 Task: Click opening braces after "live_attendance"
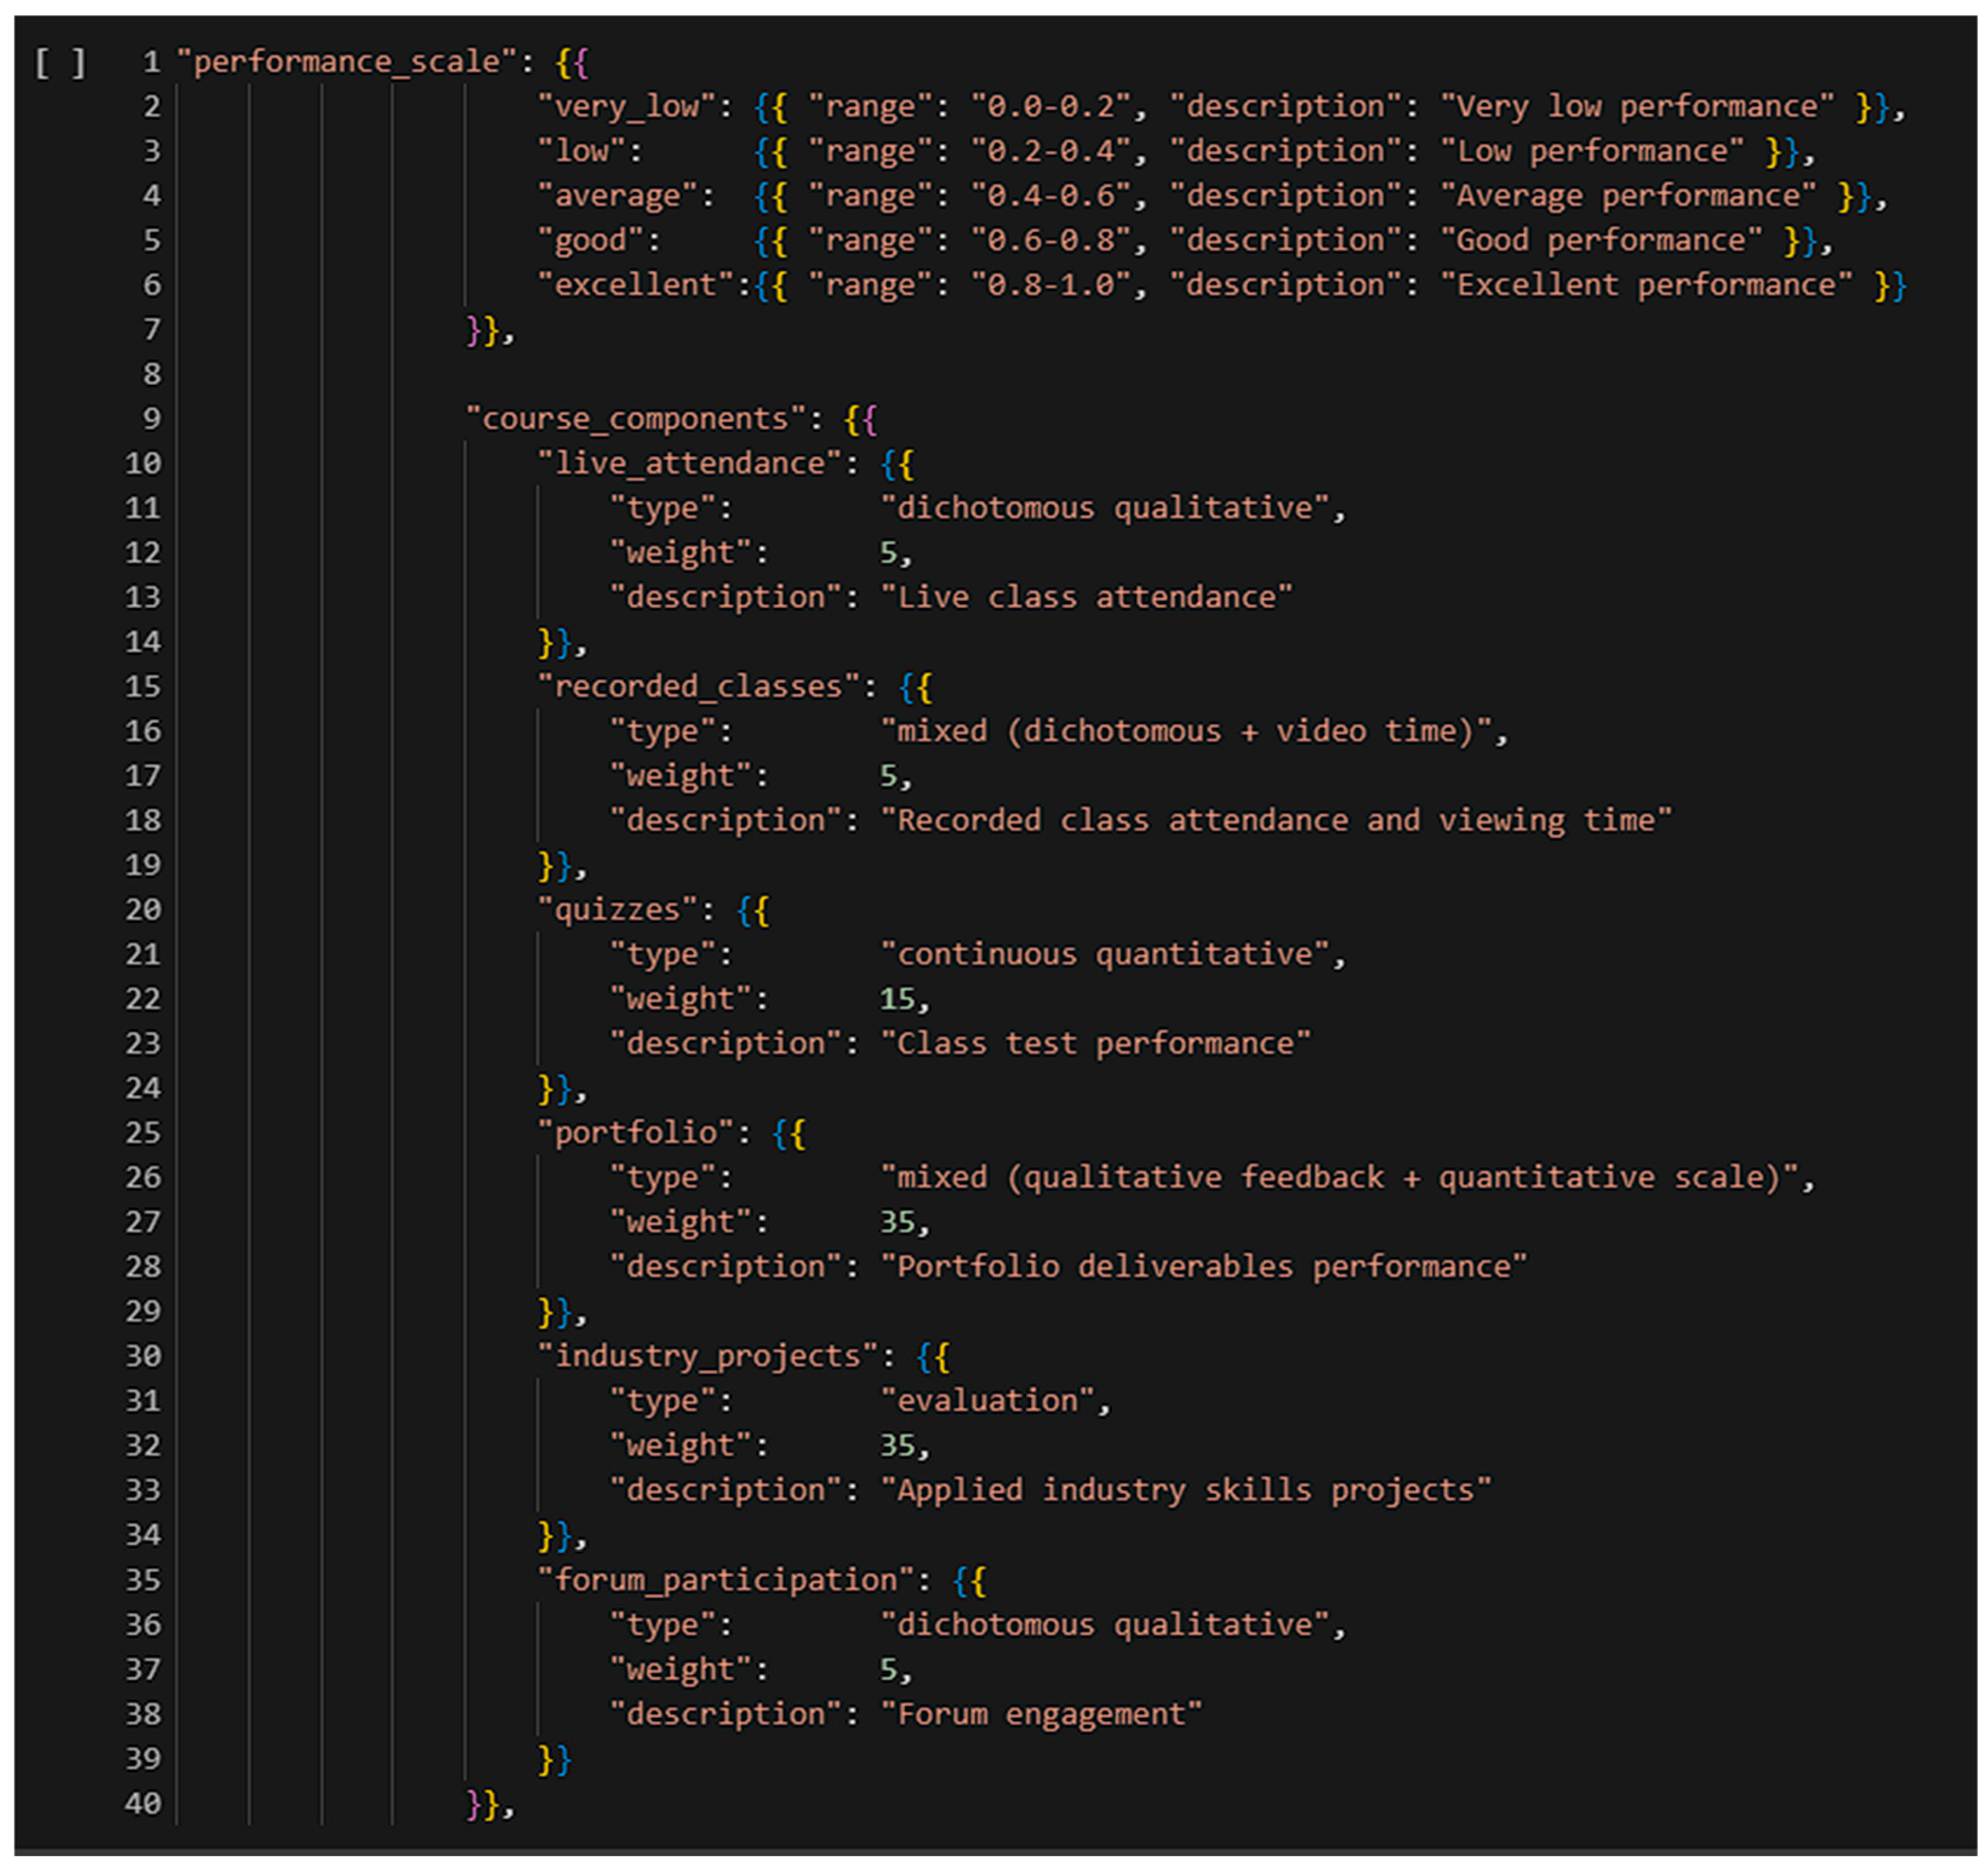pos(897,464)
